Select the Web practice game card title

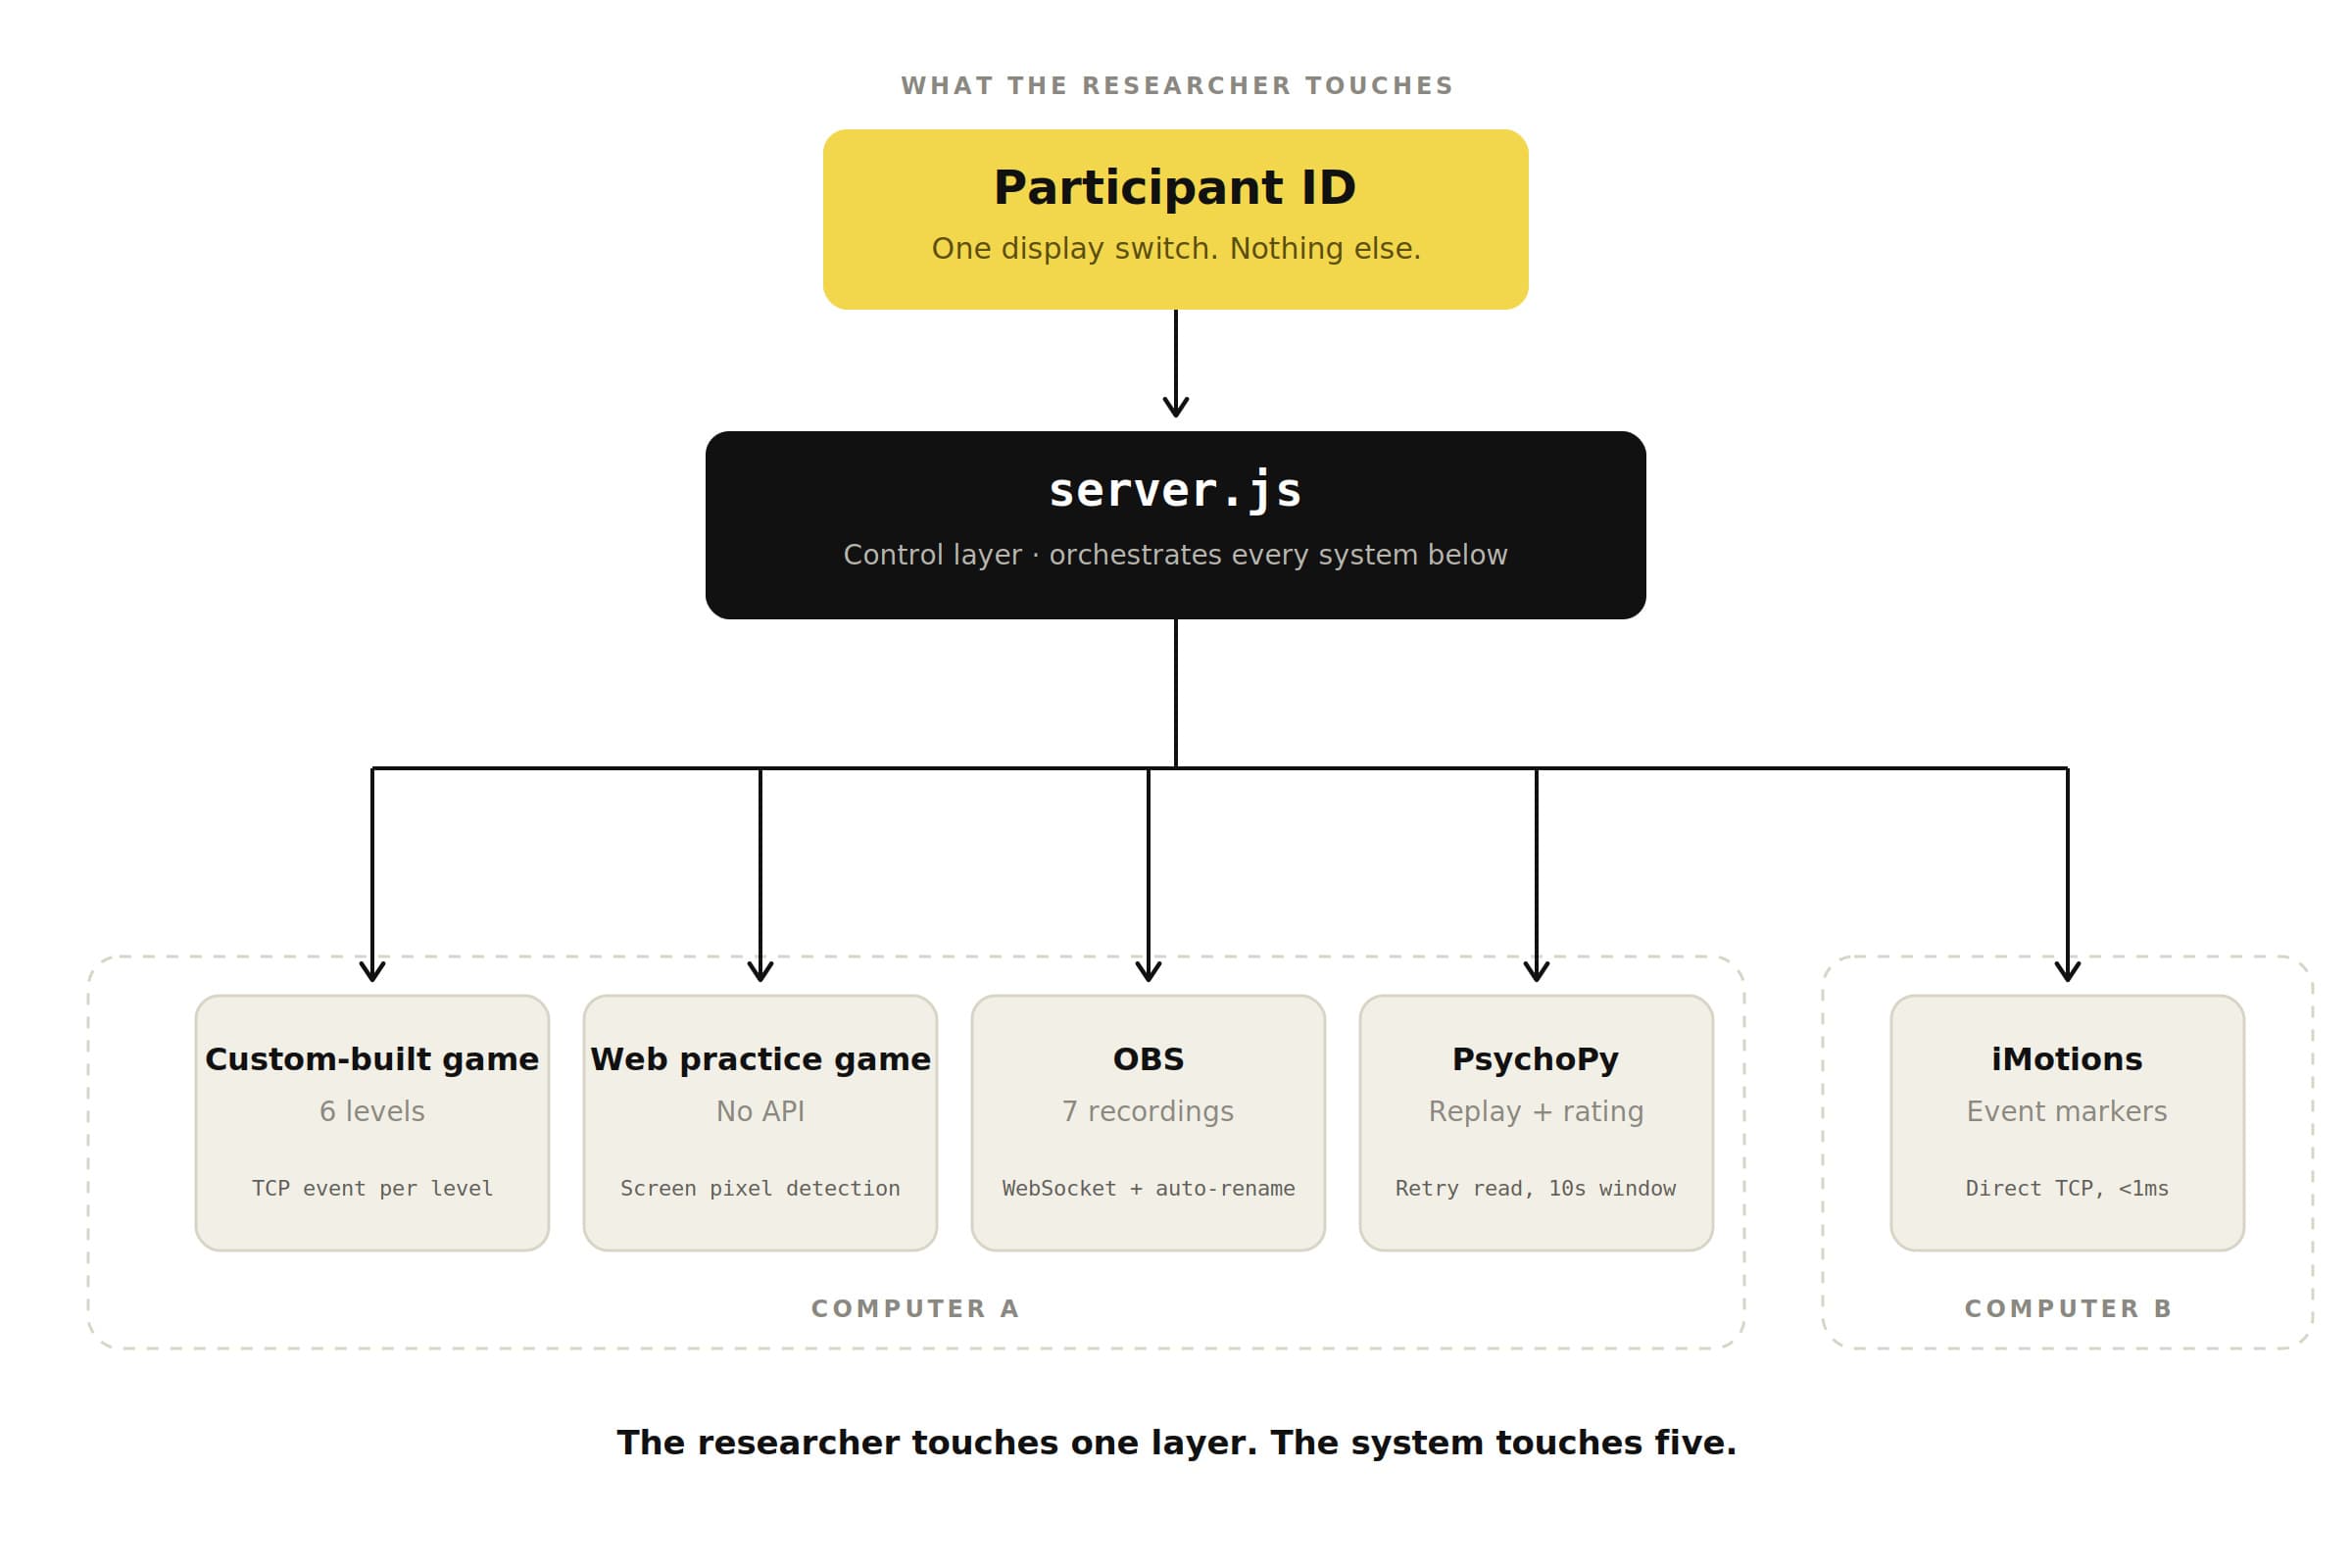(x=760, y=1059)
